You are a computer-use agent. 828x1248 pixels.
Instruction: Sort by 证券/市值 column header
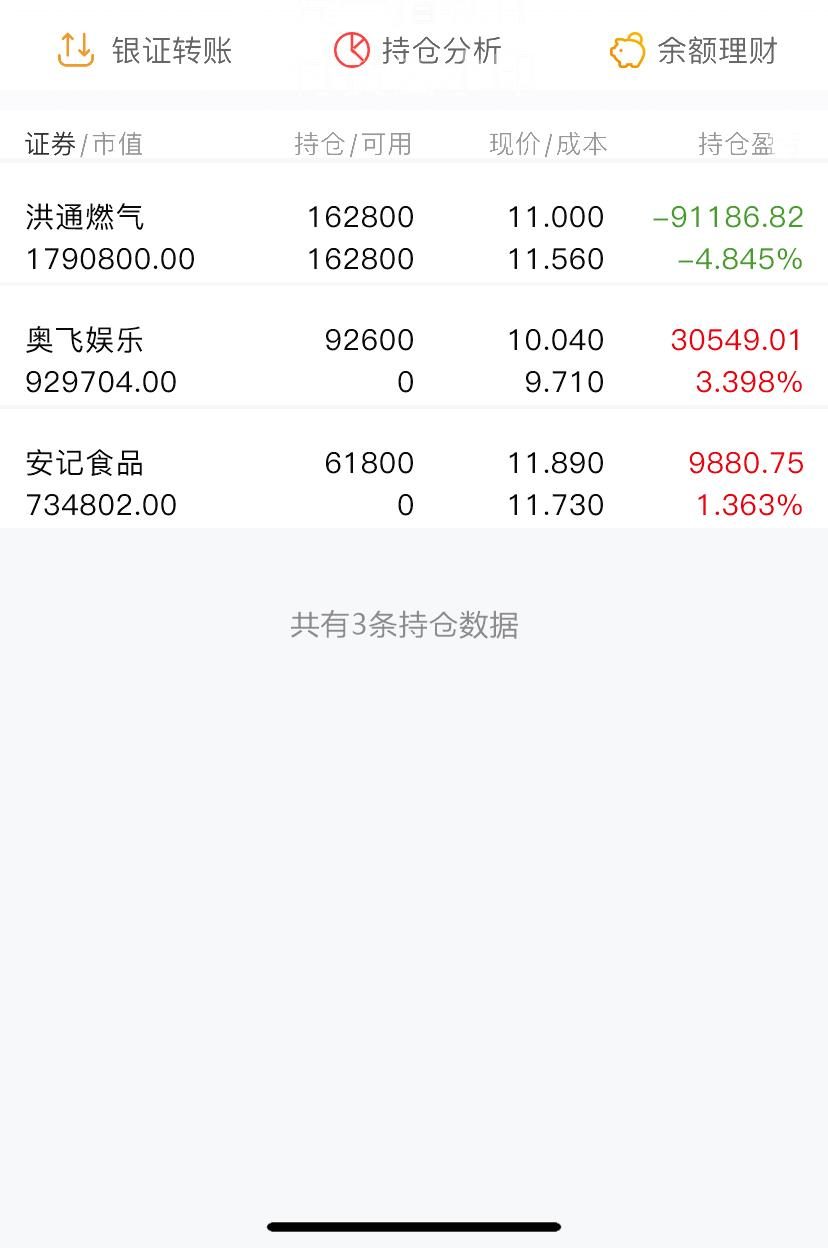(x=84, y=144)
